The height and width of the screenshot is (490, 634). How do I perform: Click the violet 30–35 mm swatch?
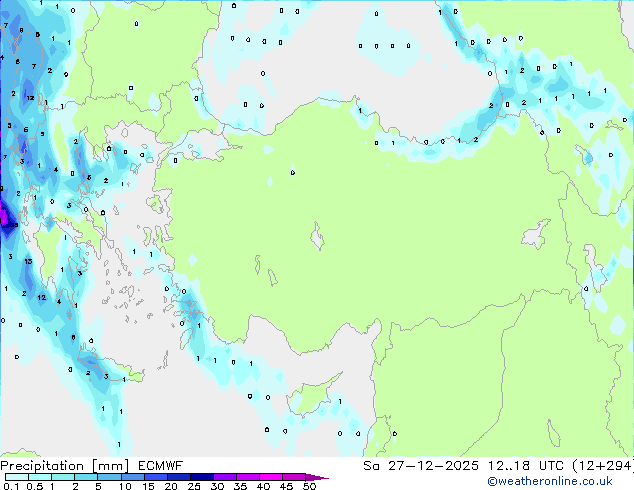[x=224, y=477]
